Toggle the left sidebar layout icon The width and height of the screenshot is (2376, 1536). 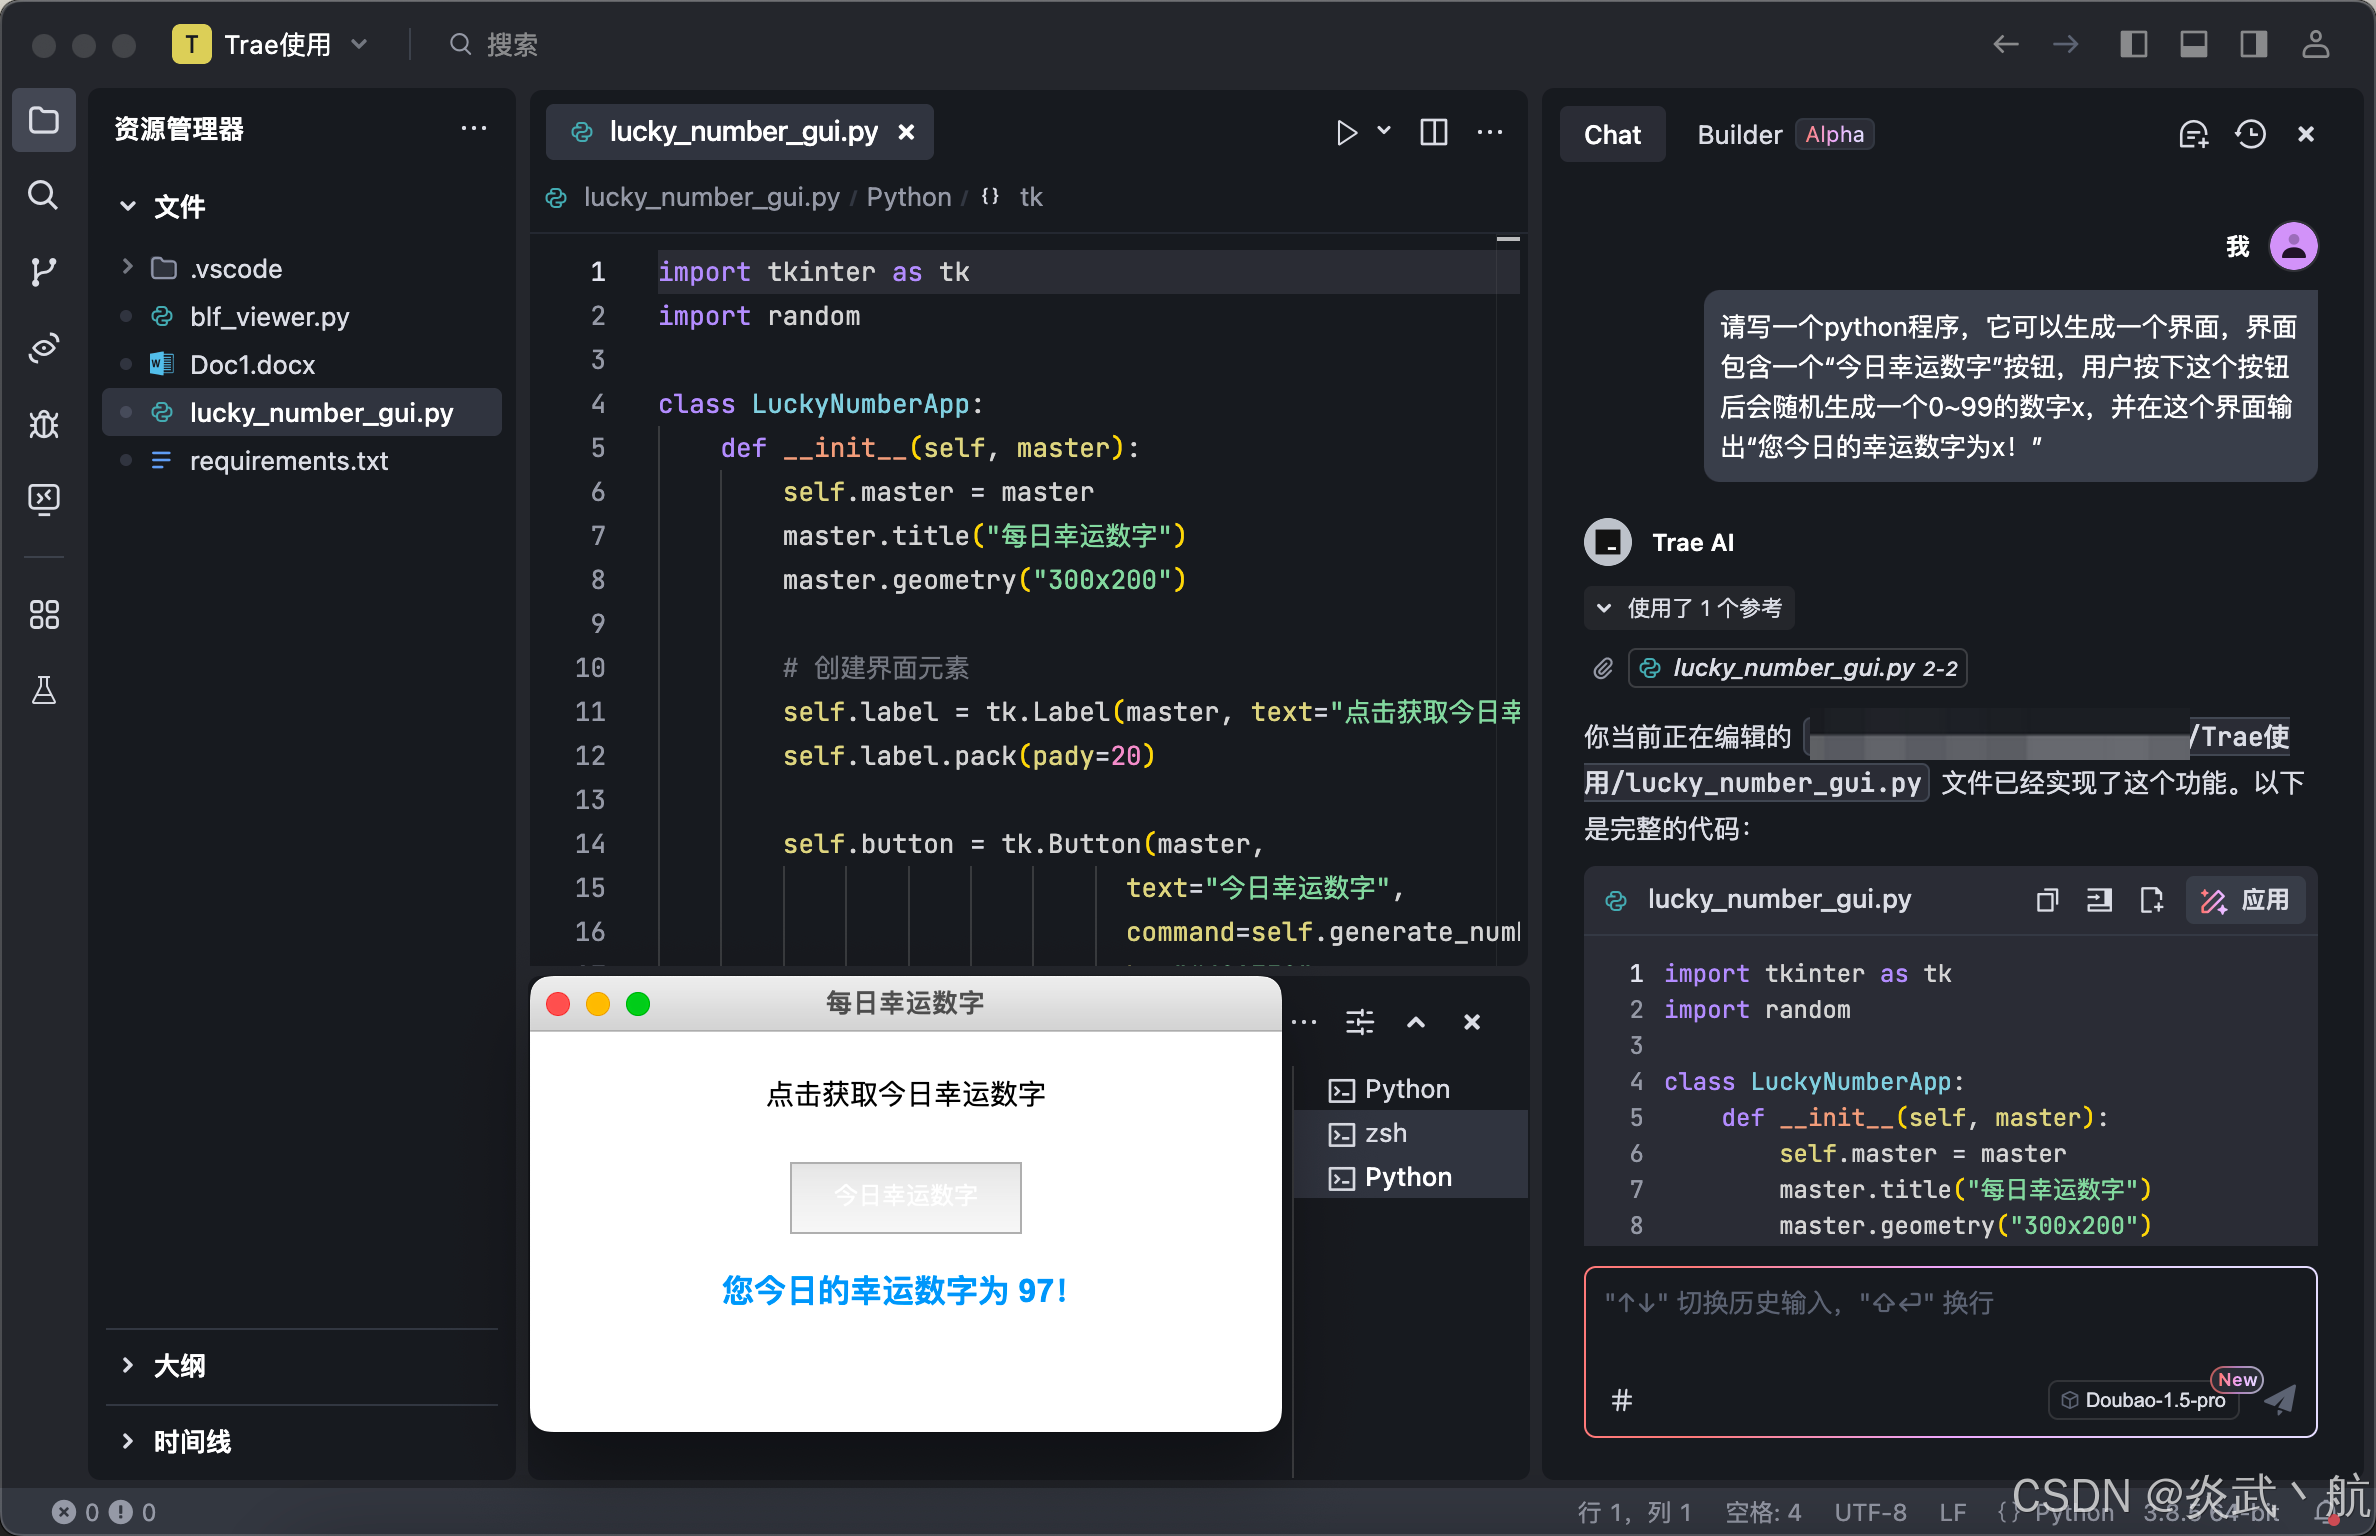tap(2133, 44)
